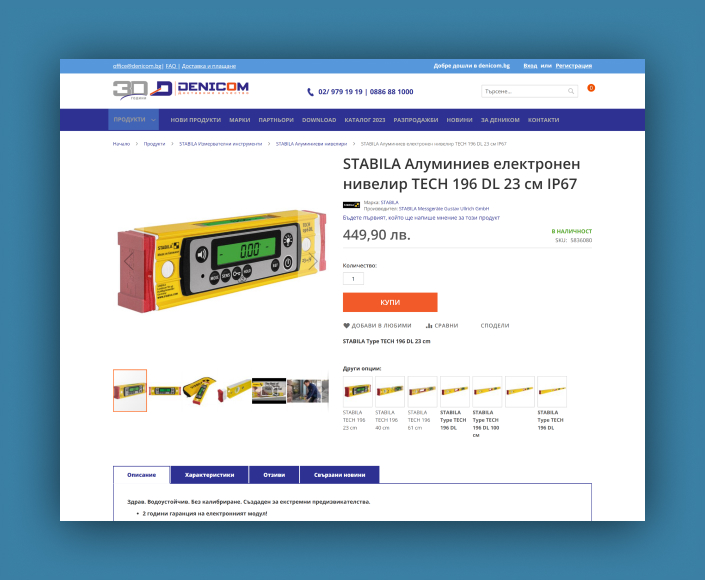Click the price 449,90 лв.
Screen dimensions: 705x580
[376, 235]
